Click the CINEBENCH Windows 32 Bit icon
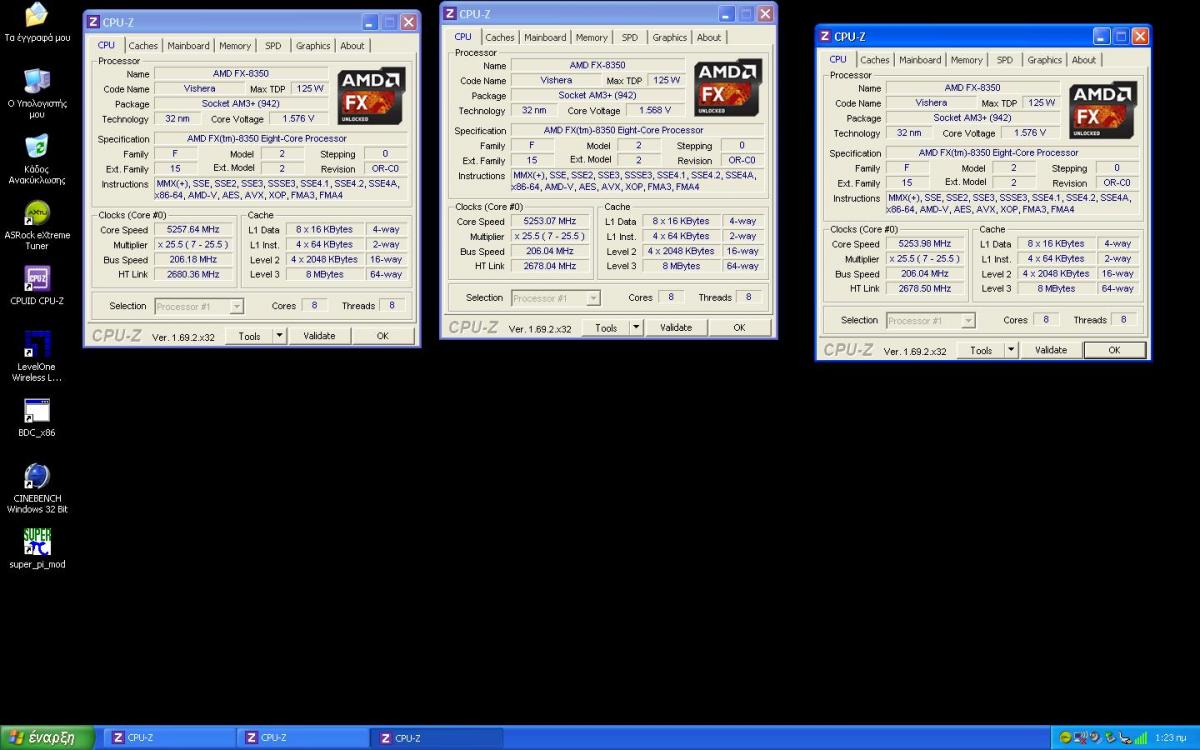Viewport: 1200px width, 750px height. click(37, 489)
